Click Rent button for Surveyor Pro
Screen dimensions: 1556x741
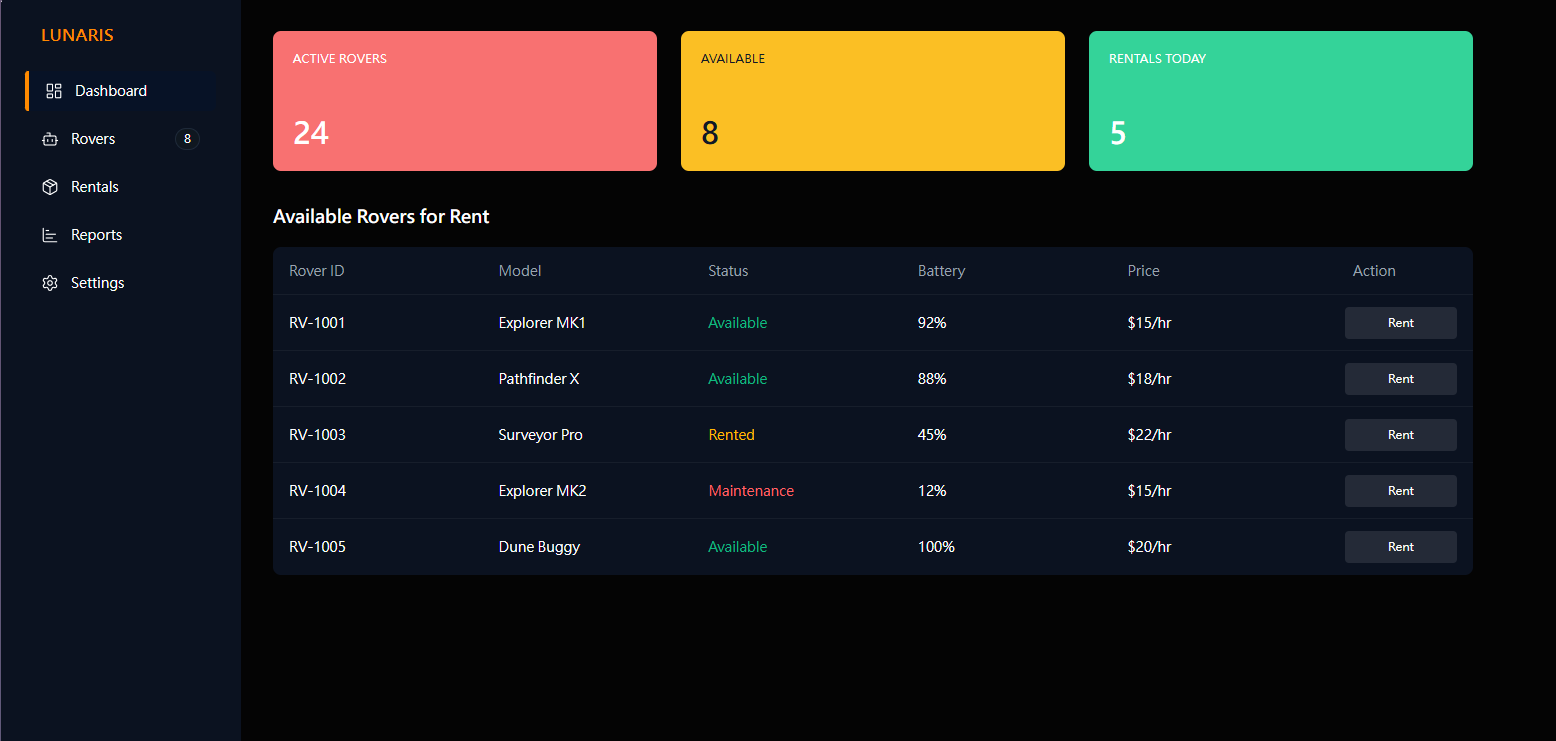pos(1400,435)
